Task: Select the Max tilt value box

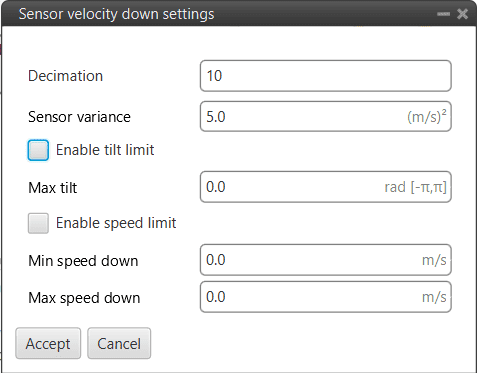Action: 326,187
